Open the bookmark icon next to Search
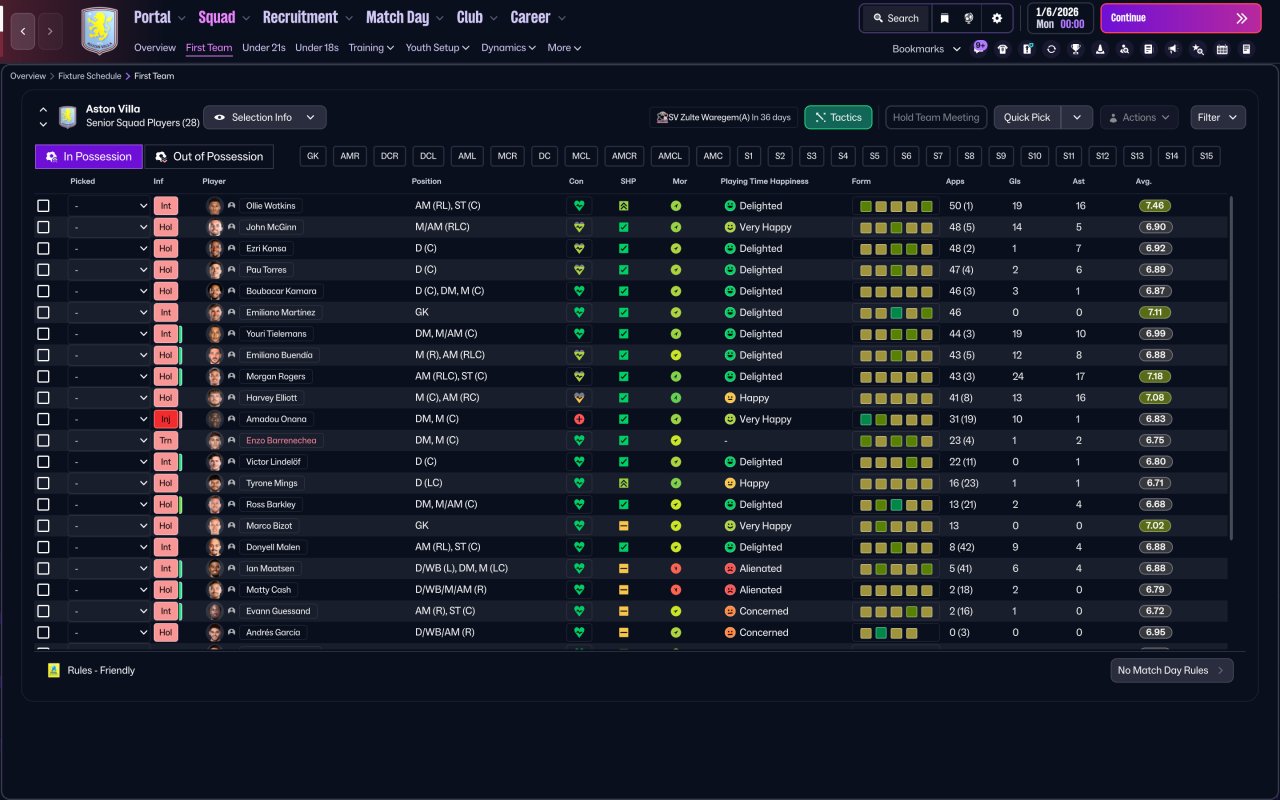This screenshot has width=1280, height=800. click(945, 18)
